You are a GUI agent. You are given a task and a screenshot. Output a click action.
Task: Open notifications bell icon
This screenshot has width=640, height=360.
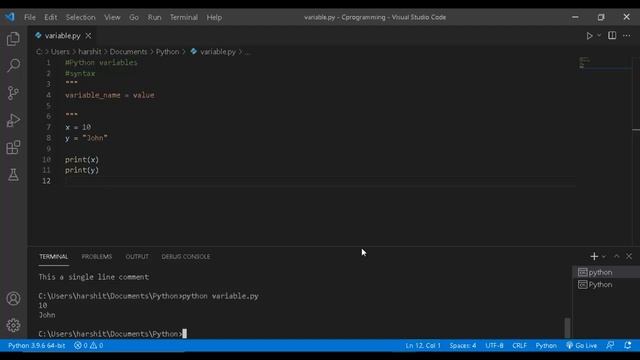point(628,346)
